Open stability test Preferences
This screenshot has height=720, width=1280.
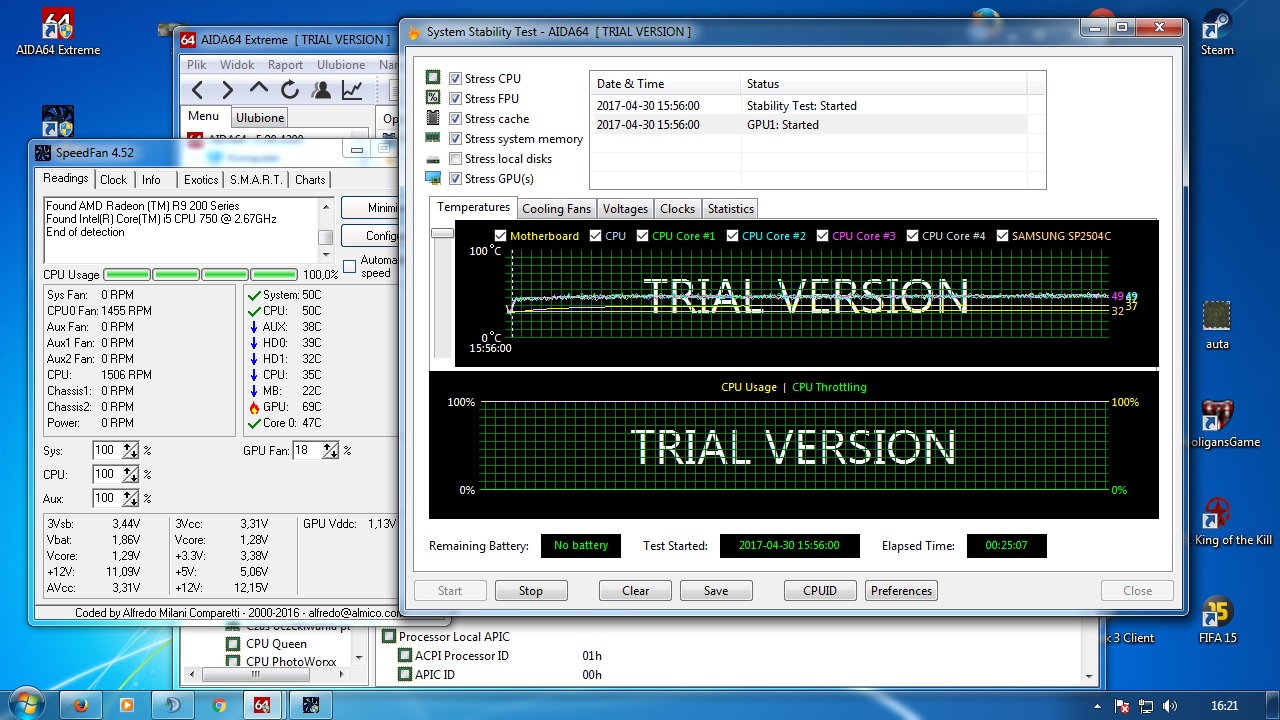901,591
